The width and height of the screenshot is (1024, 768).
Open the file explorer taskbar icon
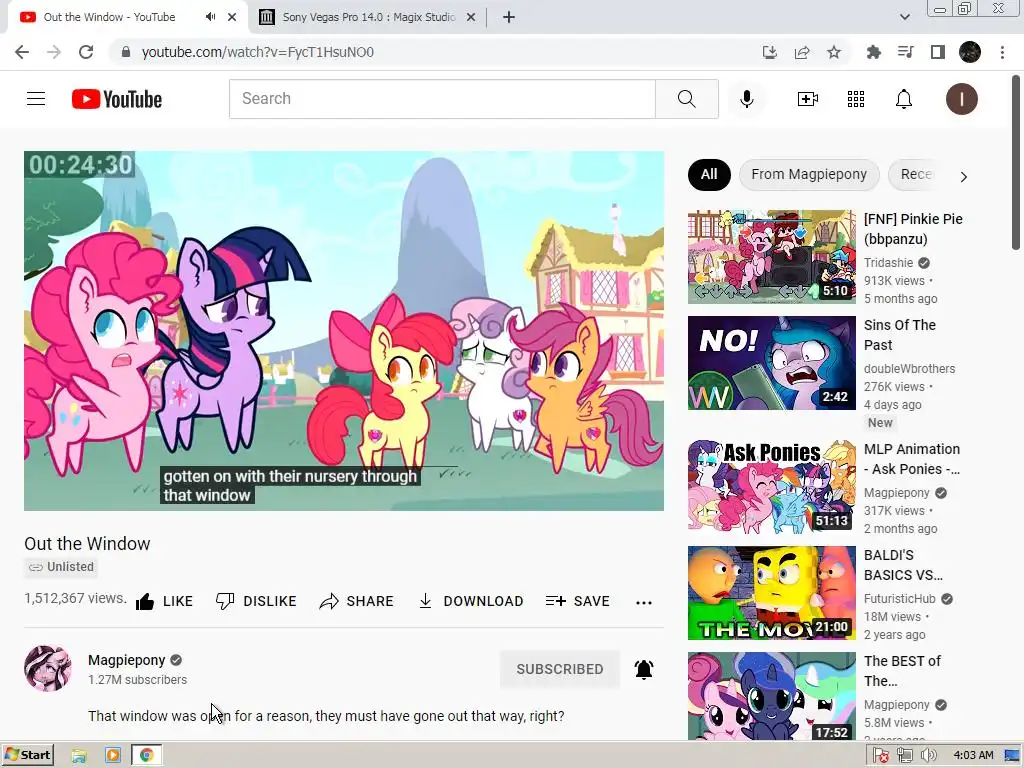coord(79,756)
